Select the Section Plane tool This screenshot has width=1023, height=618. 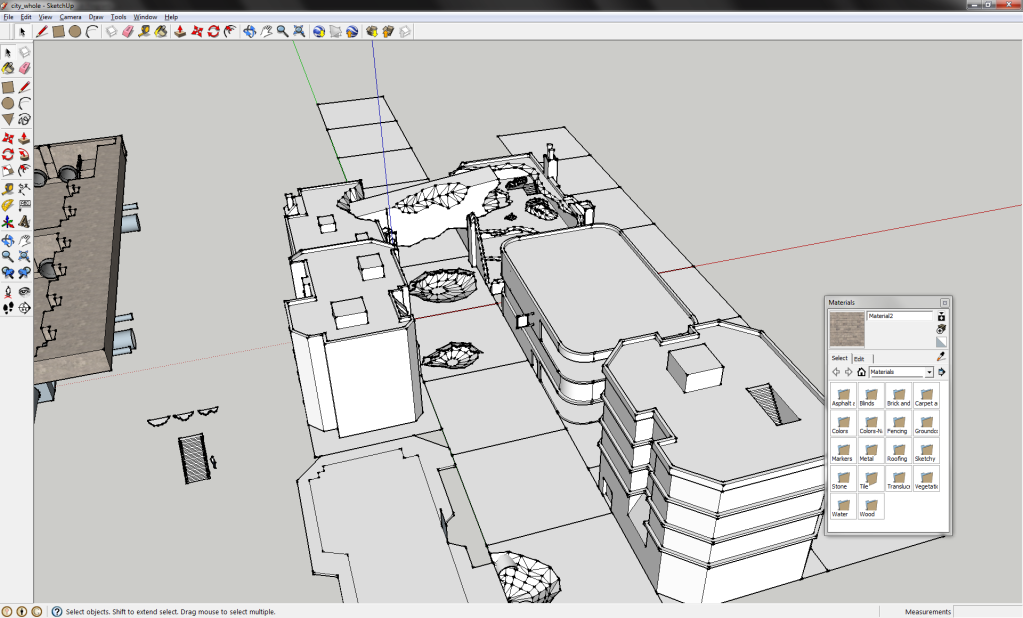(x=24, y=308)
